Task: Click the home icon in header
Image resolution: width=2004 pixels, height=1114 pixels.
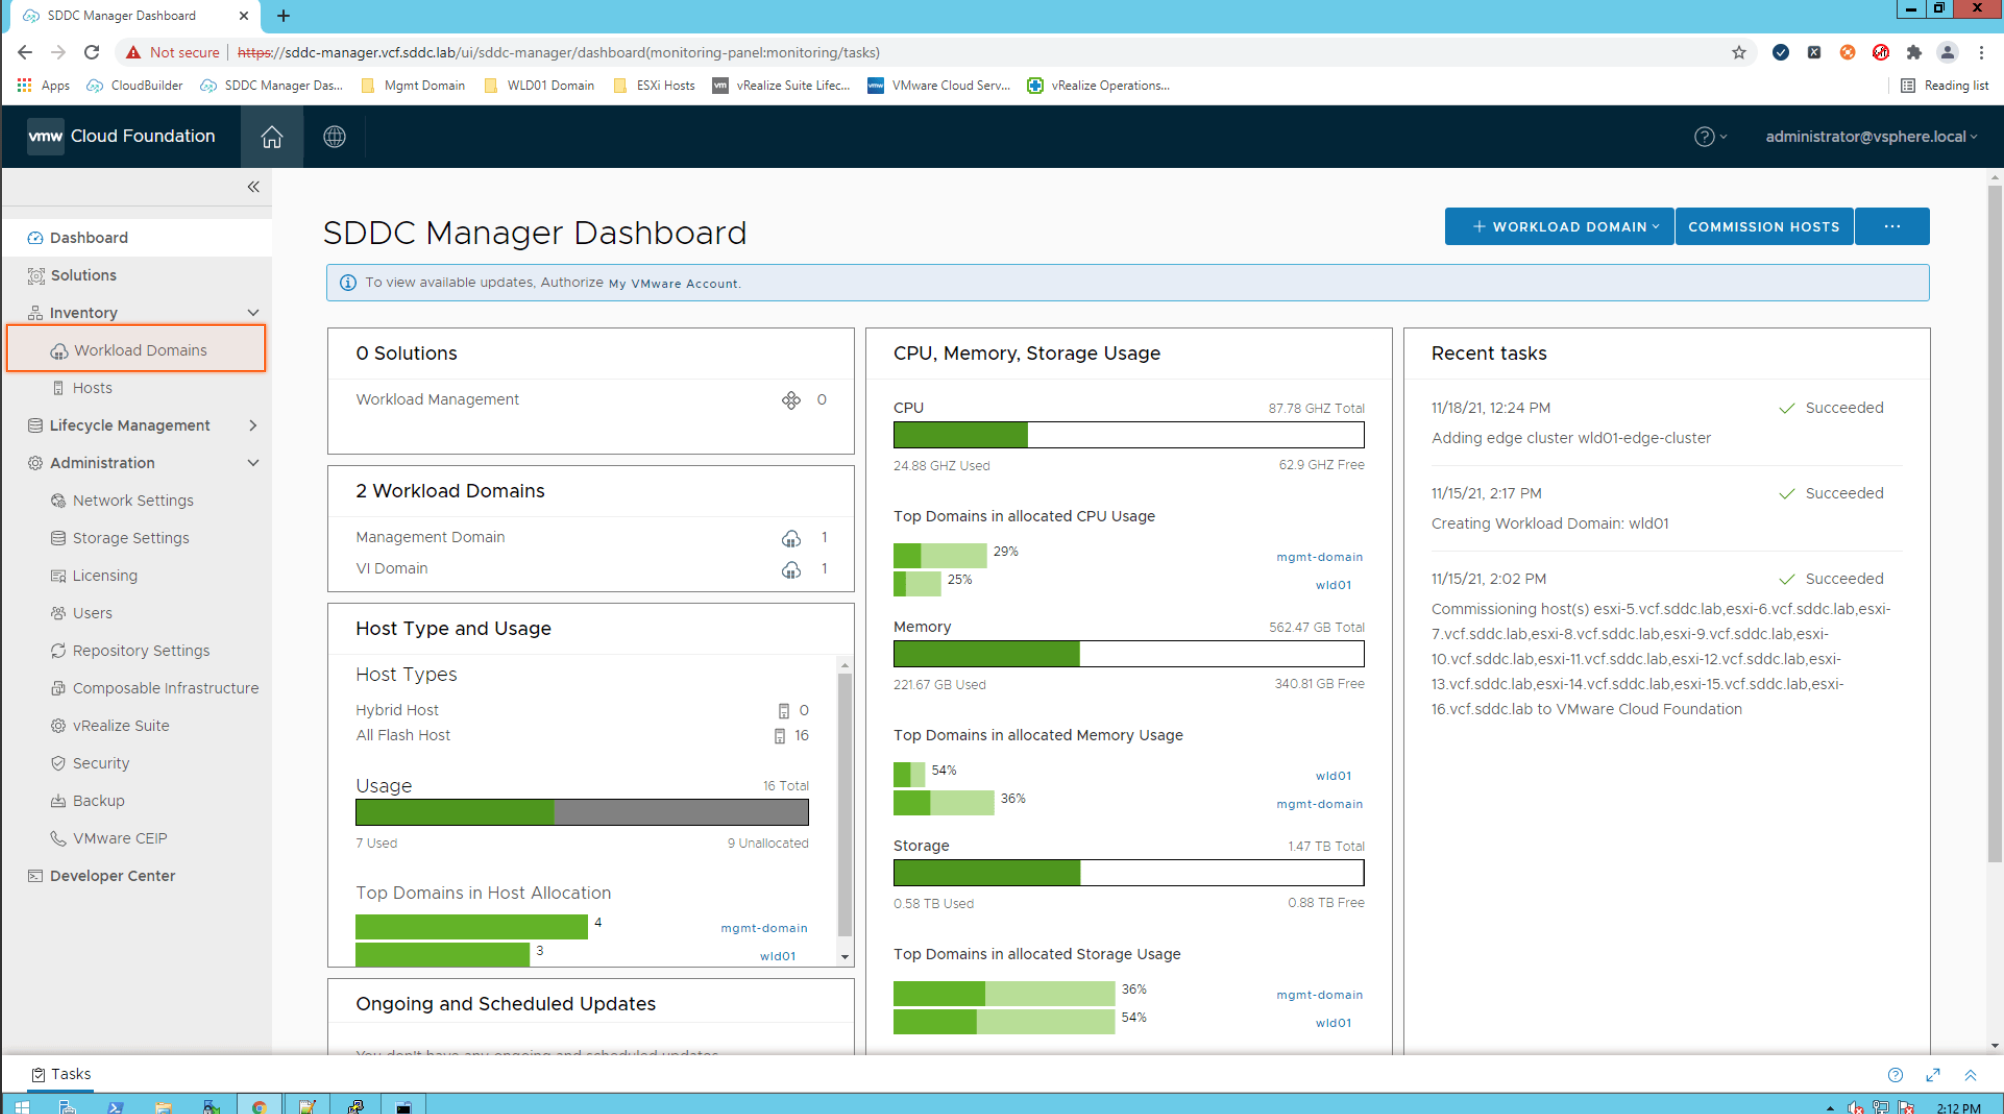Action: coord(271,137)
